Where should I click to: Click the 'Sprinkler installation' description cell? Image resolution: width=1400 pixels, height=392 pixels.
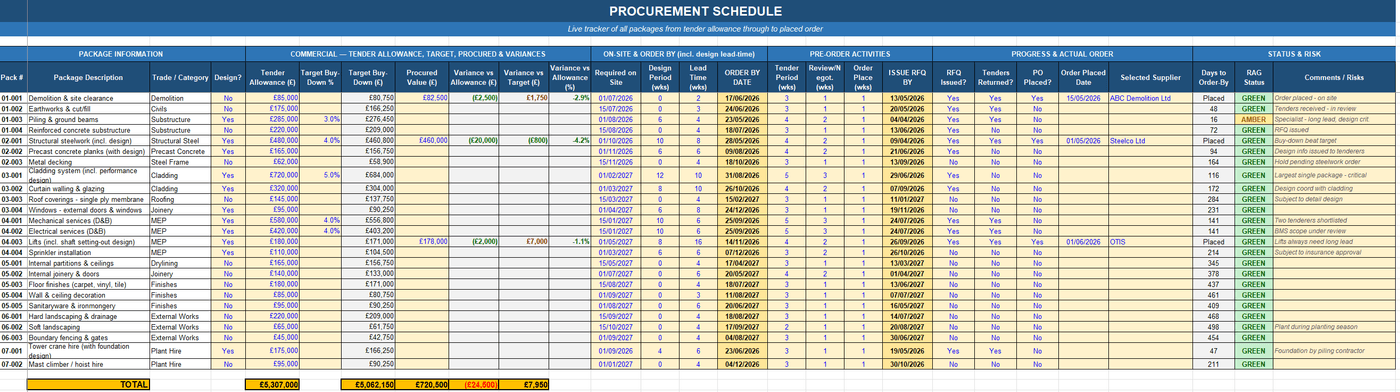tap(87, 252)
